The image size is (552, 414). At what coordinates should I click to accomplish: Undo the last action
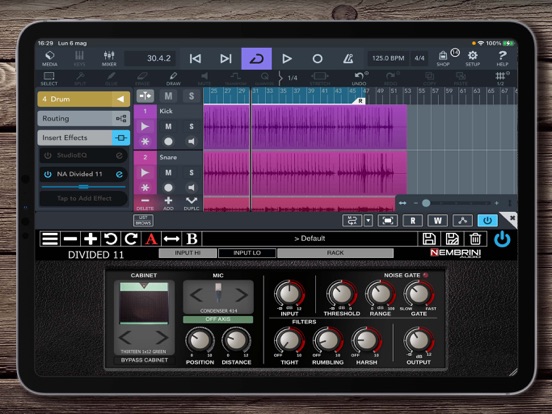[359, 79]
